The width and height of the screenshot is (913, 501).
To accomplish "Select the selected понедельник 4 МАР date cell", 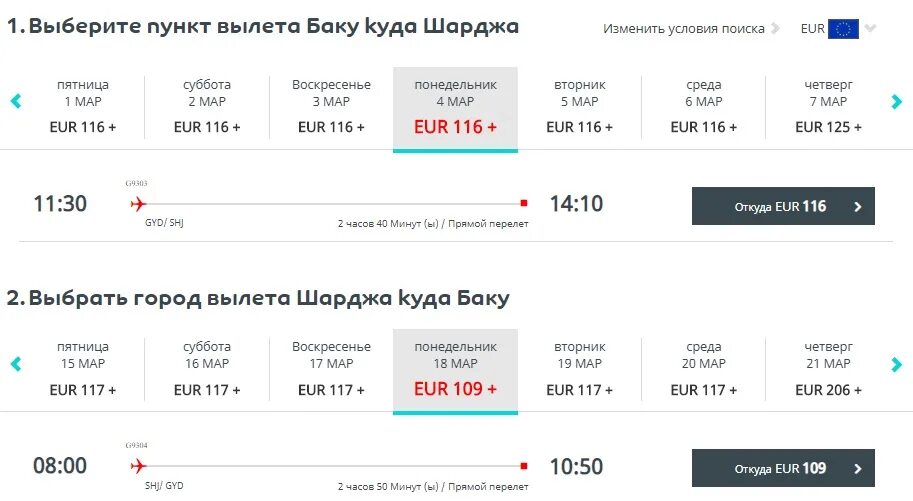I will point(455,109).
